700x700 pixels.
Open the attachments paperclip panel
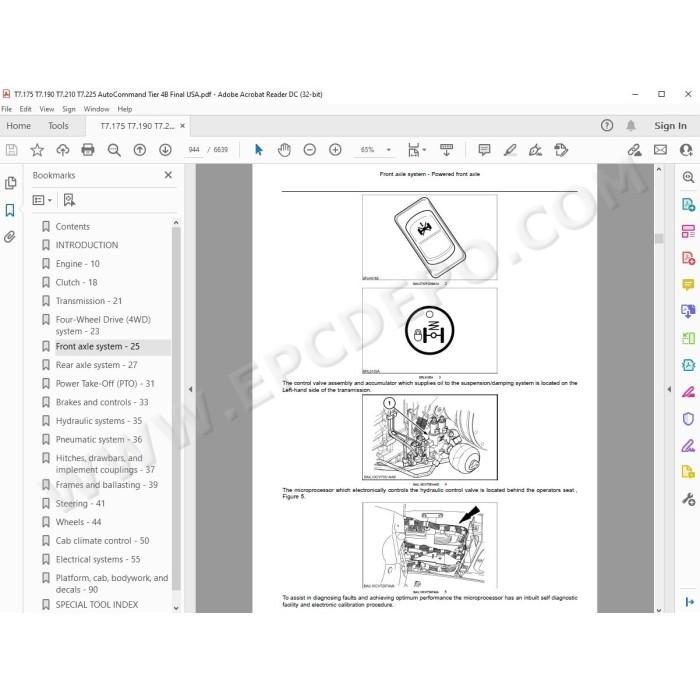[x=10, y=237]
